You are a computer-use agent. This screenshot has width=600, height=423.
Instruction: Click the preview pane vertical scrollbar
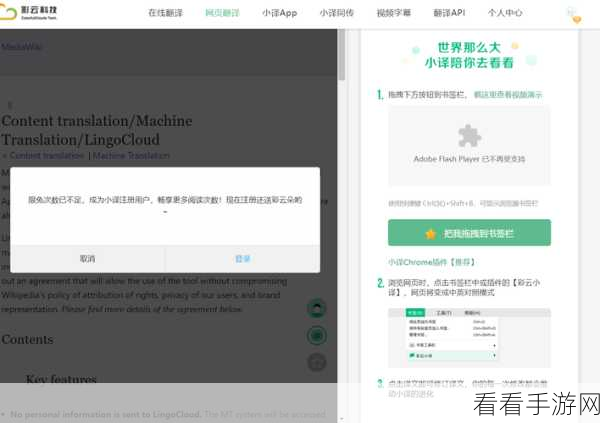[342, 56]
